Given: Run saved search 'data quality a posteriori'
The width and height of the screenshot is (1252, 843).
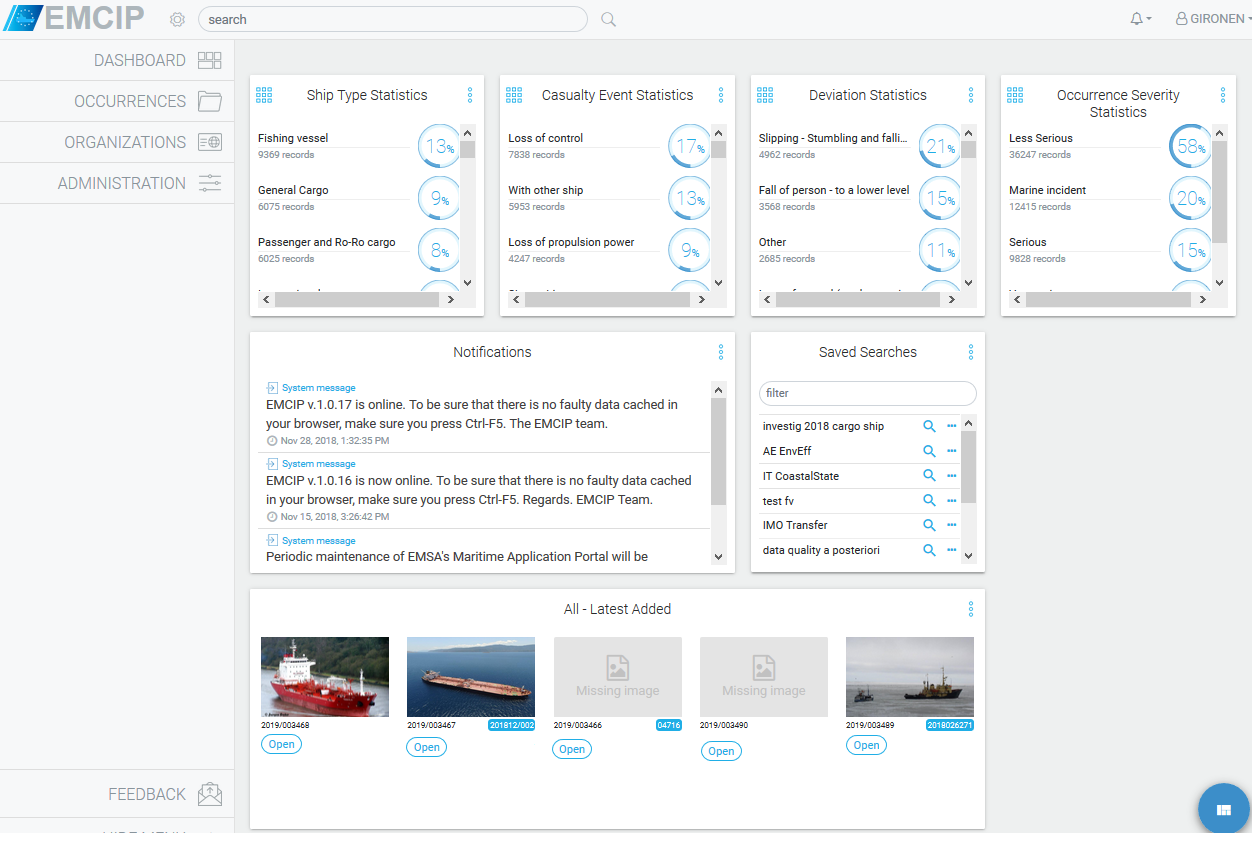Looking at the screenshot, I should [x=929, y=550].
